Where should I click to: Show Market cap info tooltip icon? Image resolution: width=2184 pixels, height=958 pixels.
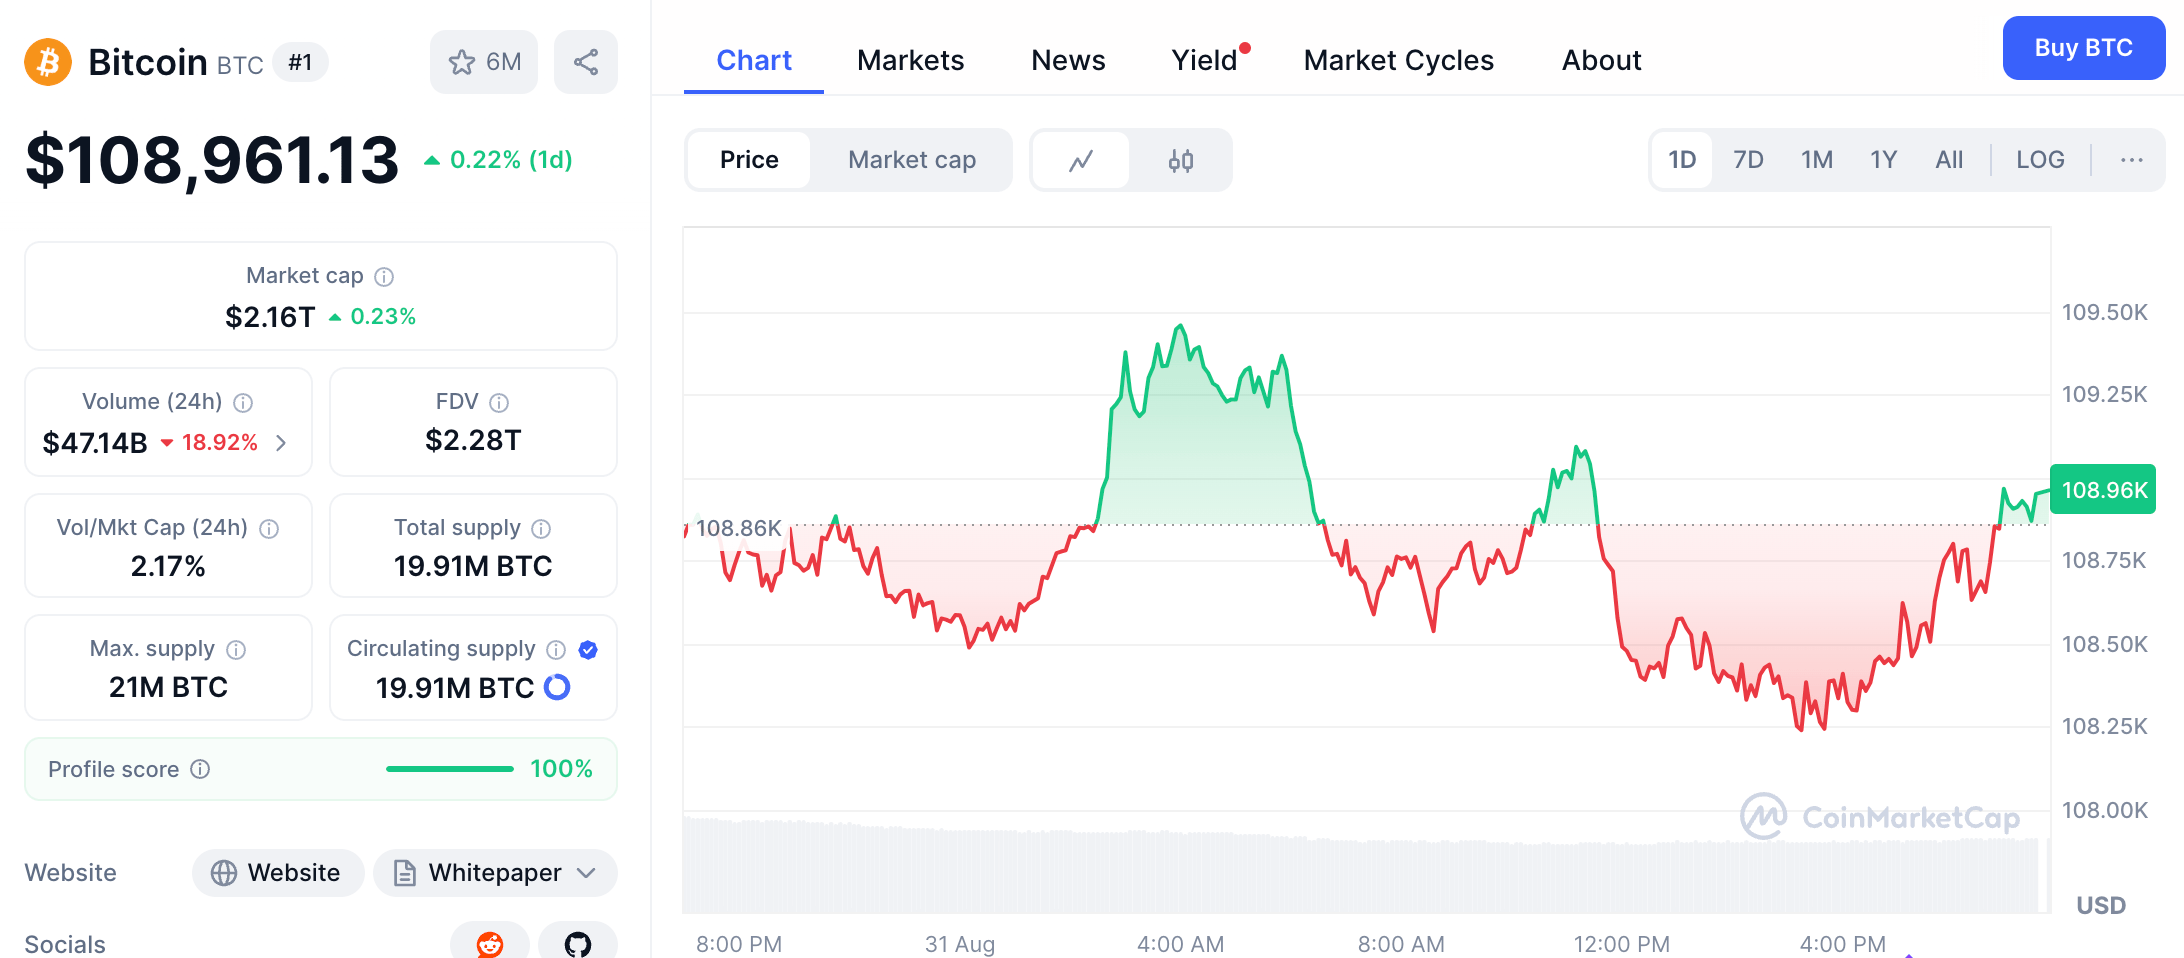[384, 276]
